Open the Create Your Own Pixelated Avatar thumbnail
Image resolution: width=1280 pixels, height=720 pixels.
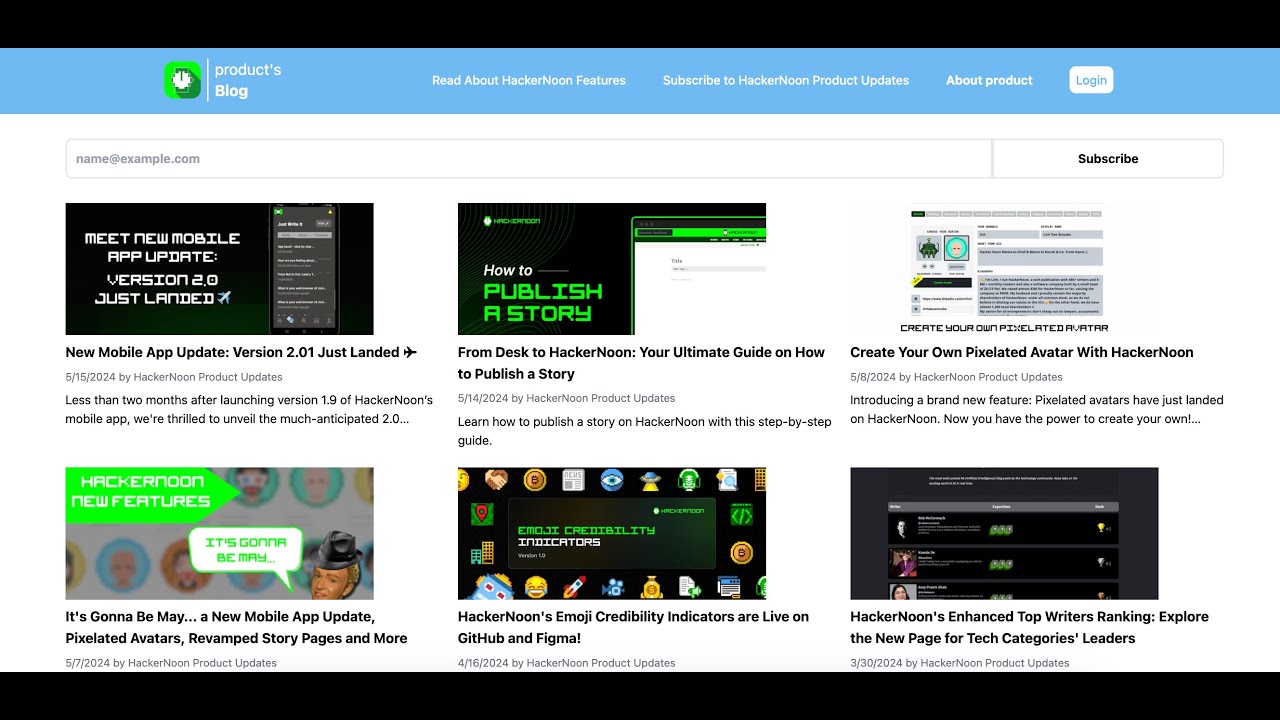coord(1004,269)
